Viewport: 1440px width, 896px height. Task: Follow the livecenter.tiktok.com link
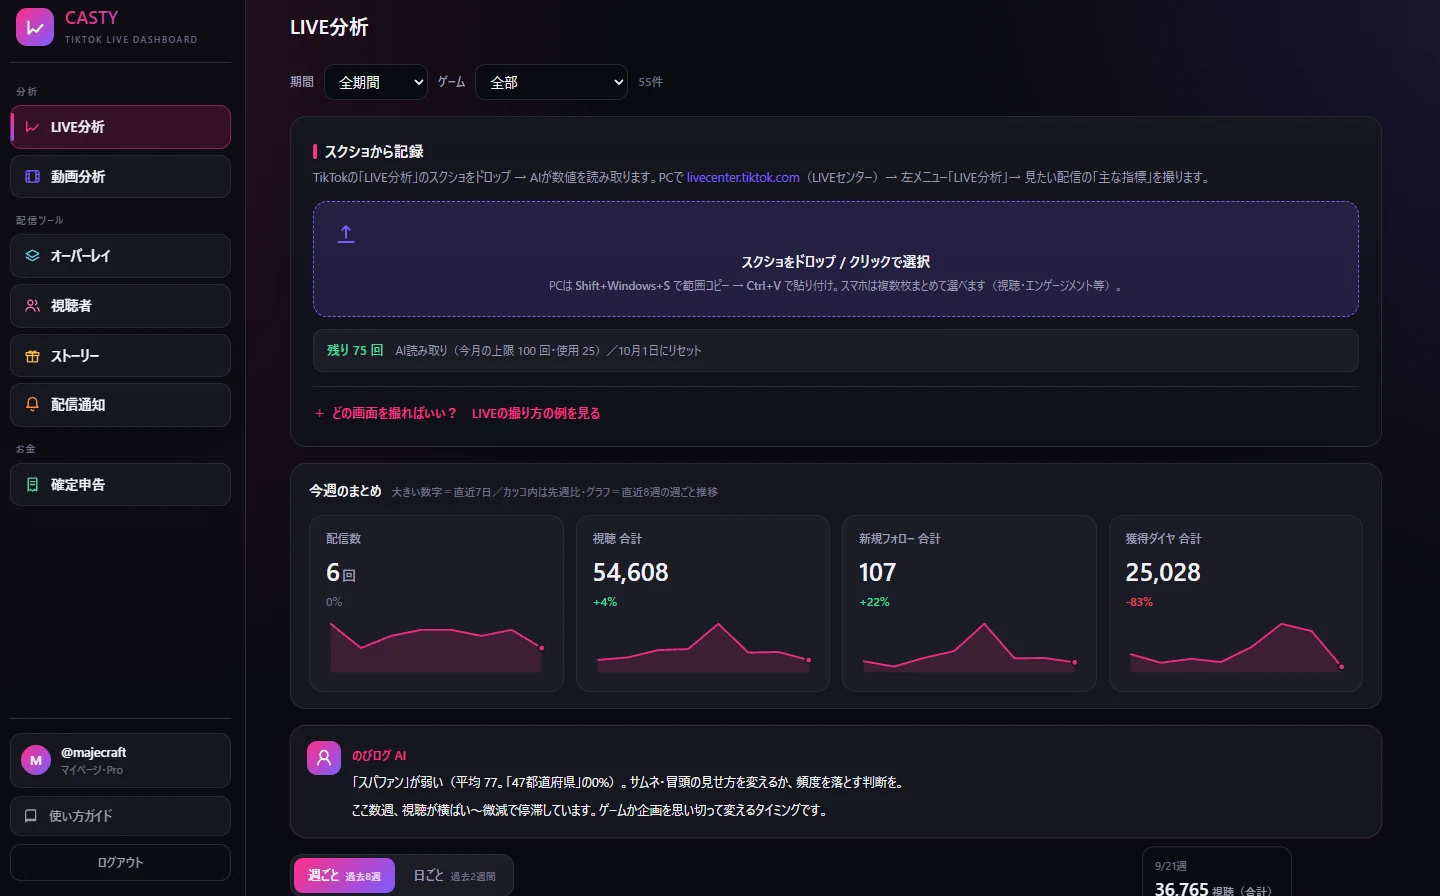tap(743, 177)
